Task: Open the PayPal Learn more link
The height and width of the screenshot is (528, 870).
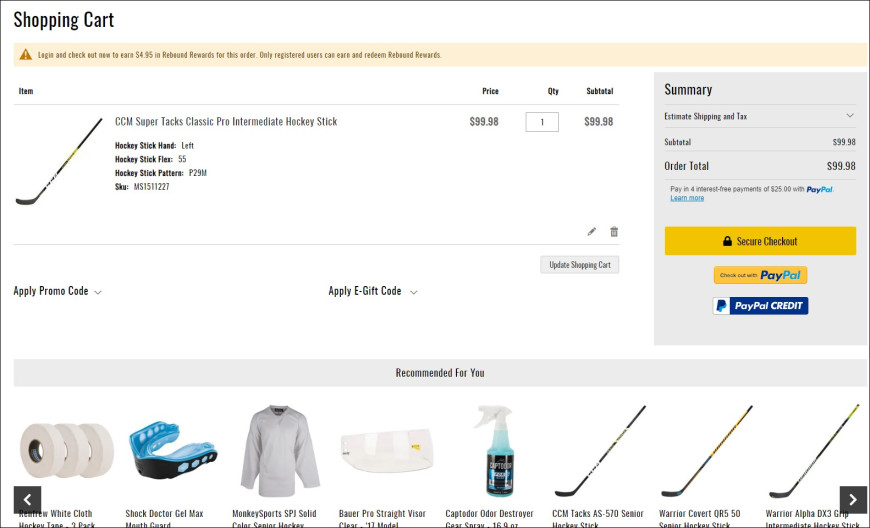Action: click(x=687, y=198)
